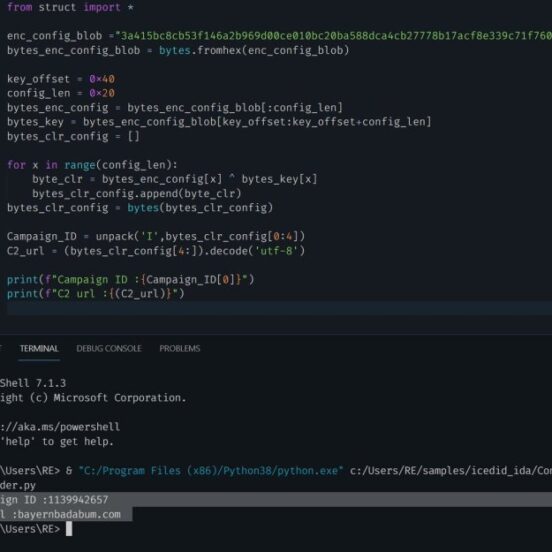Click the Microsoft Corporation copyright line
552x552 pixels.
93,398
